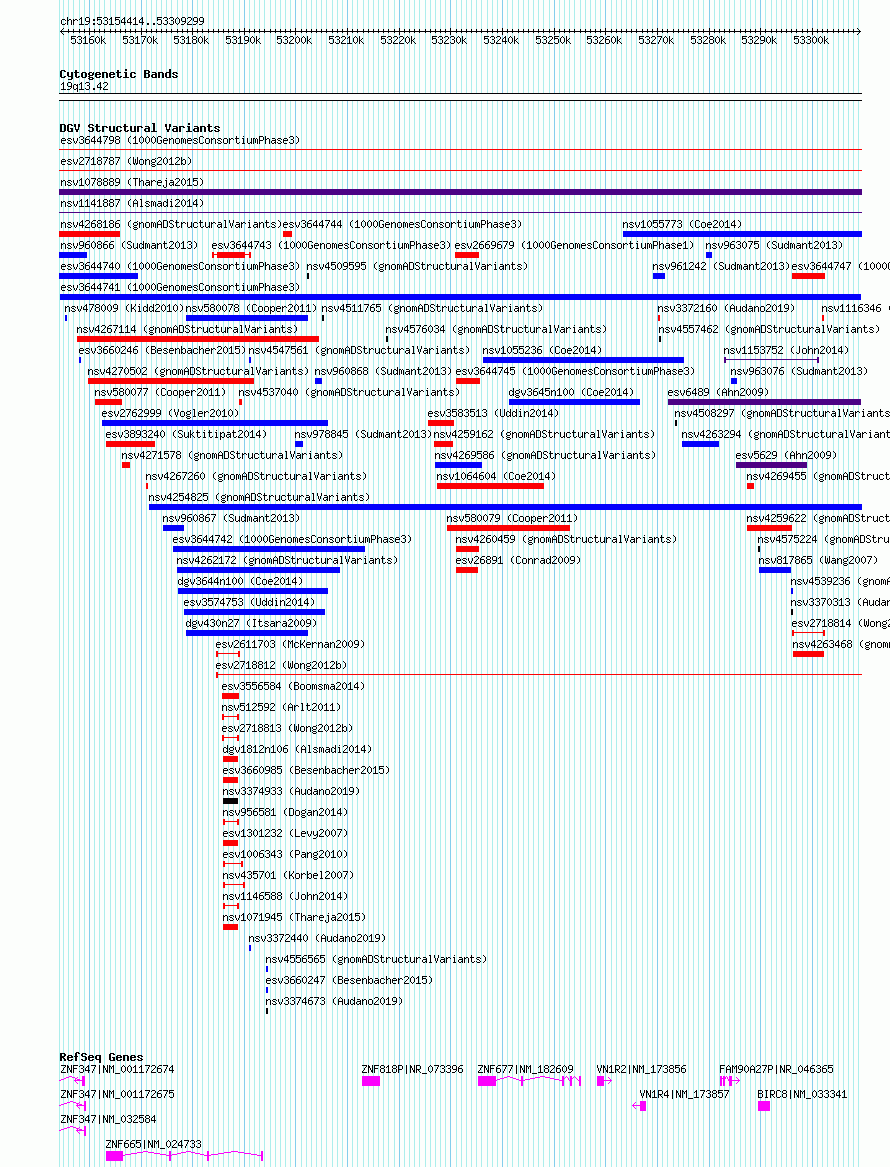The height and width of the screenshot is (1167, 890).
Task: Select nsv580078 (Cooper2011) label
Action: (252, 308)
